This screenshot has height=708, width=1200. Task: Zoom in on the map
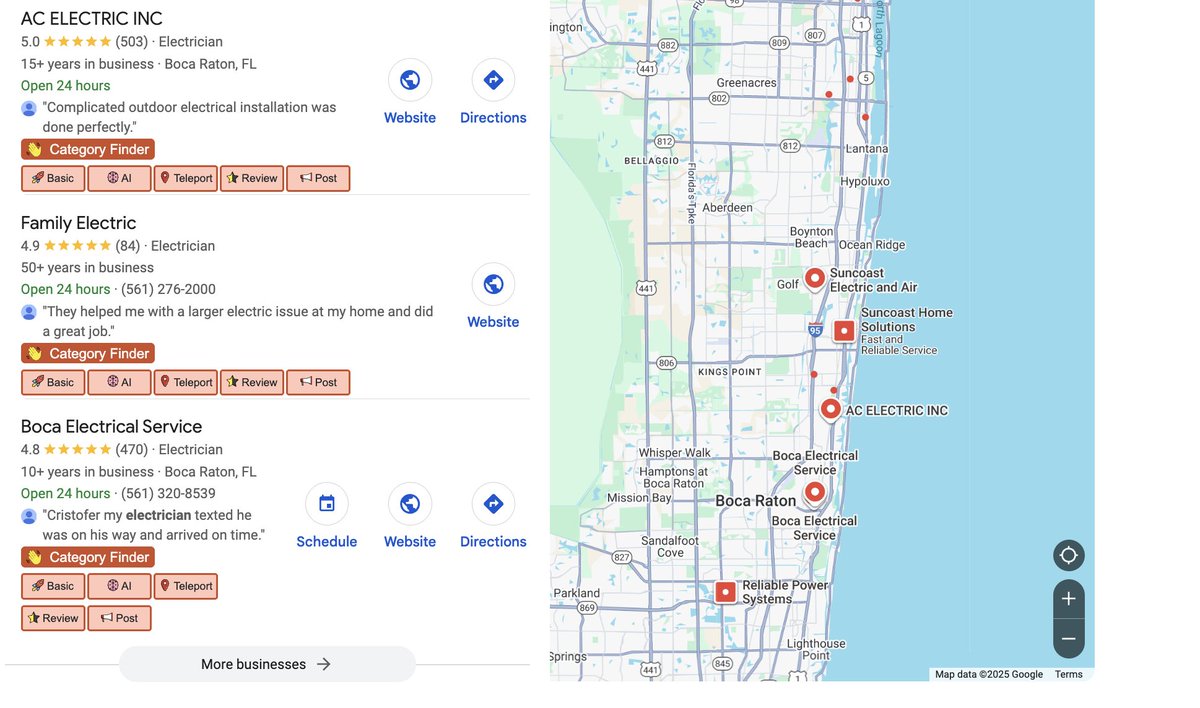point(1069,599)
